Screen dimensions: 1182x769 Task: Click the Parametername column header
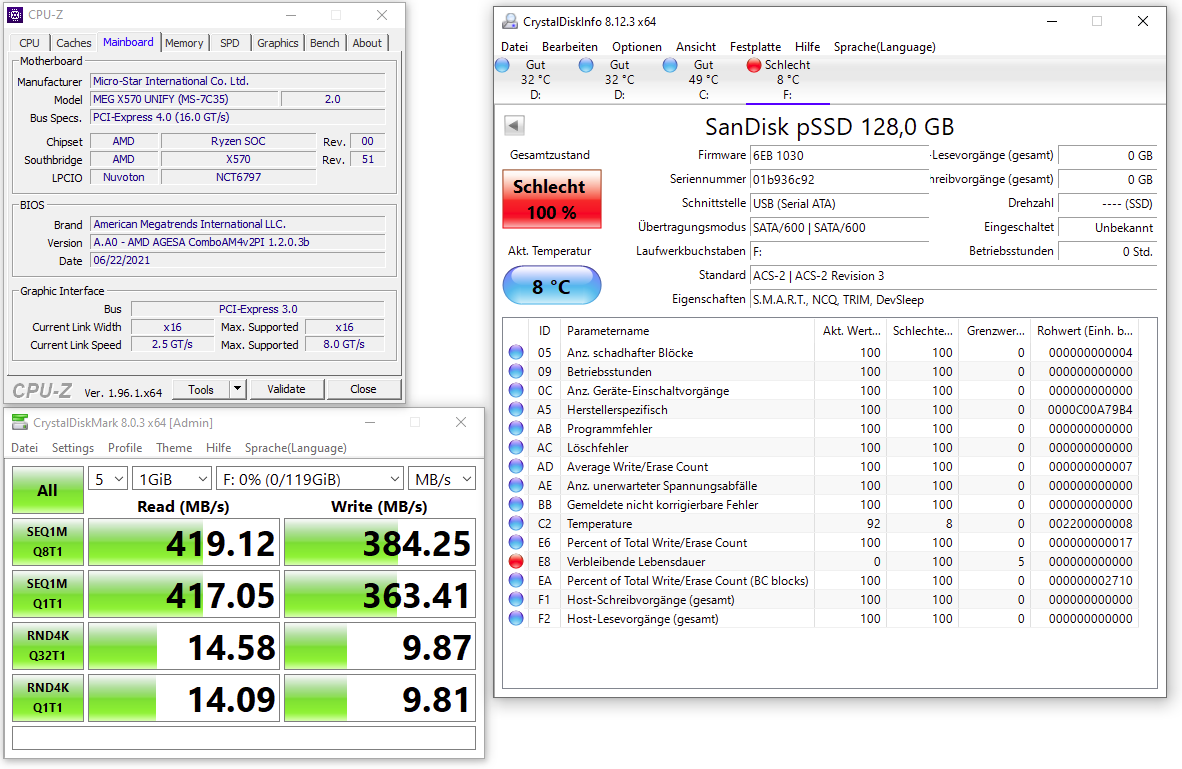[687, 331]
